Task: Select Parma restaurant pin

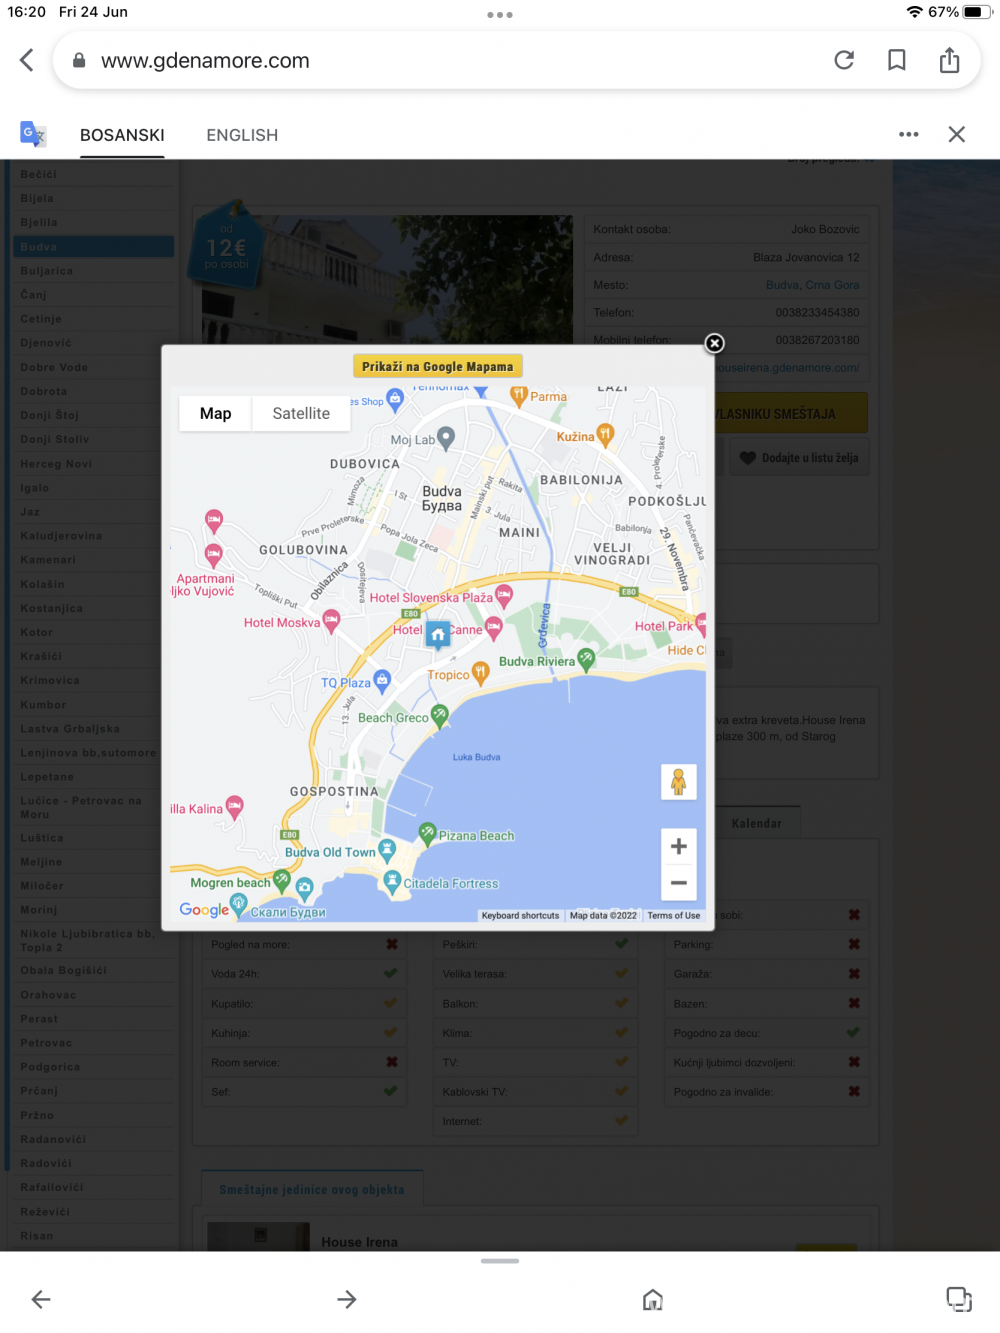Action: (x=518, y=396)
